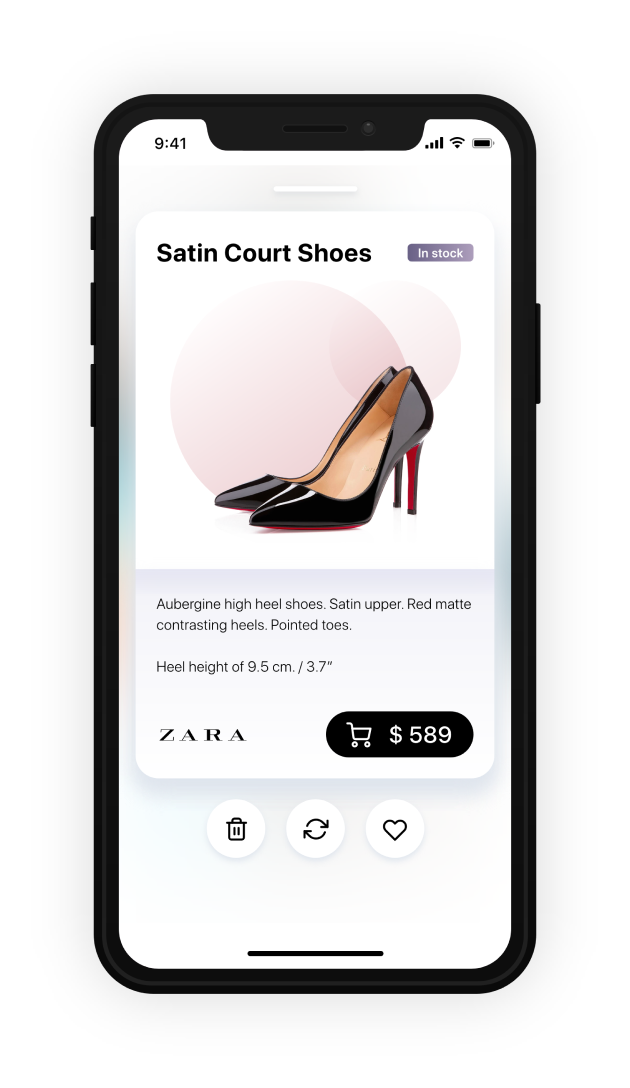Click the ZARA brand logo
The height and width of the screenshot is (1088, 630).
pos(203,735)
